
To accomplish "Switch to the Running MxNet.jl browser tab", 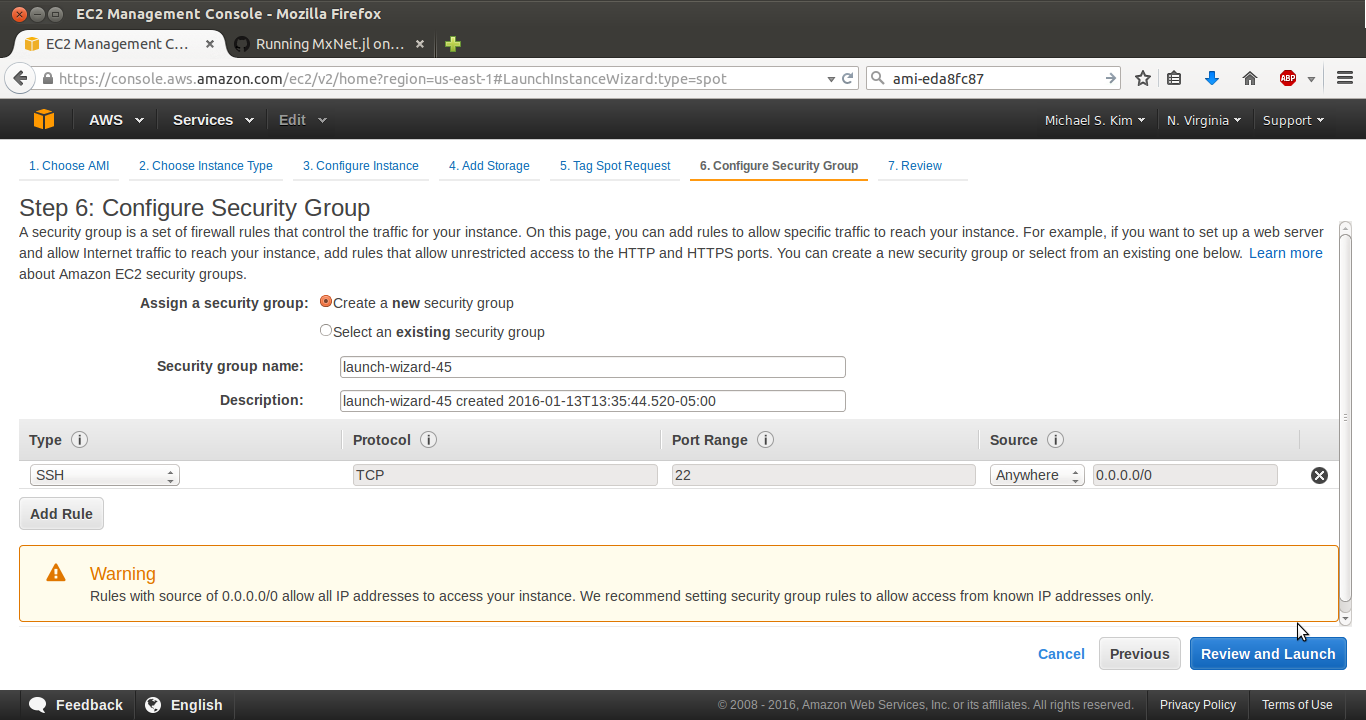I will (x=329, y=44).
